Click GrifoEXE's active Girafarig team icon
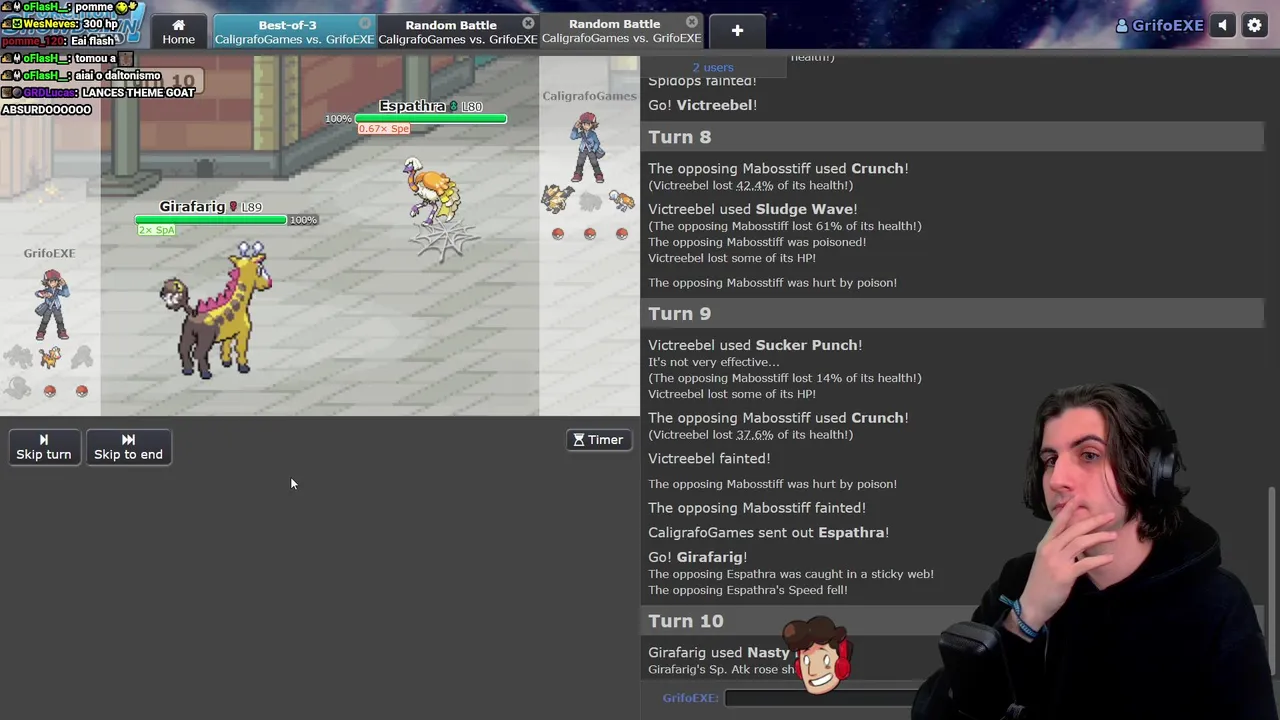Viewport: 1280px width, 720px height. (49, 356)
